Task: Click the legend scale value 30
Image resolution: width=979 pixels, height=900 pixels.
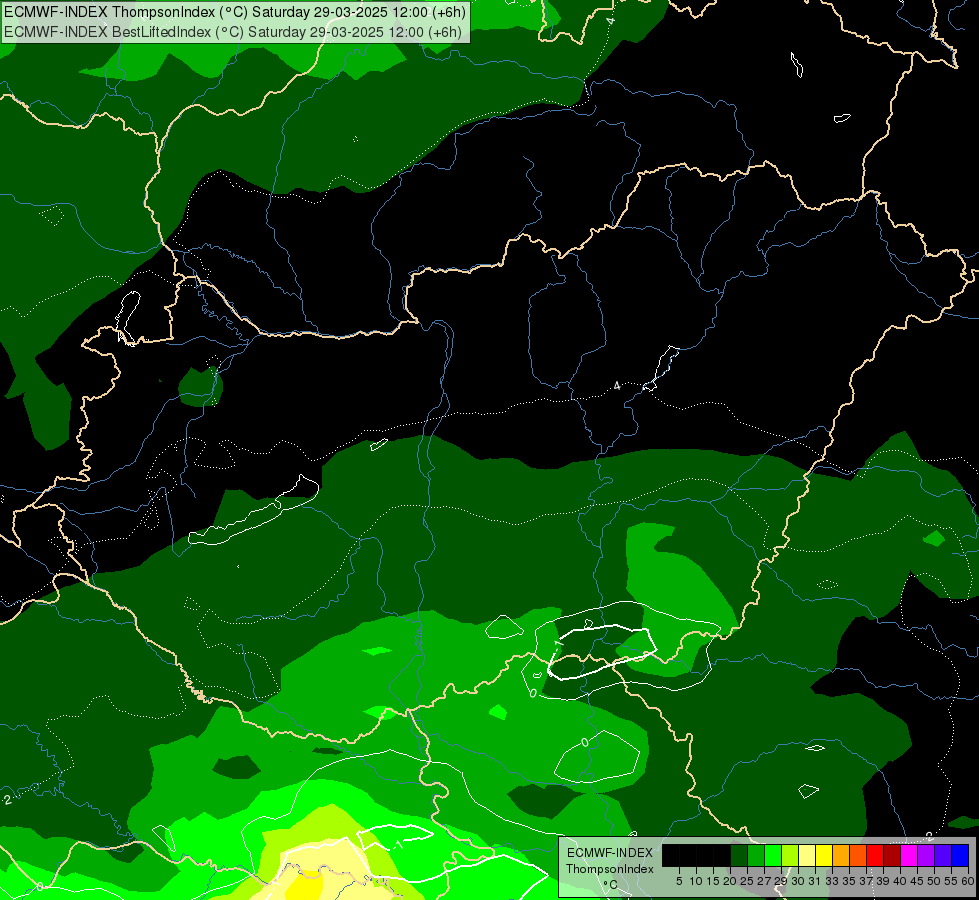Action: pyautogui.click(x=798, y=881)
